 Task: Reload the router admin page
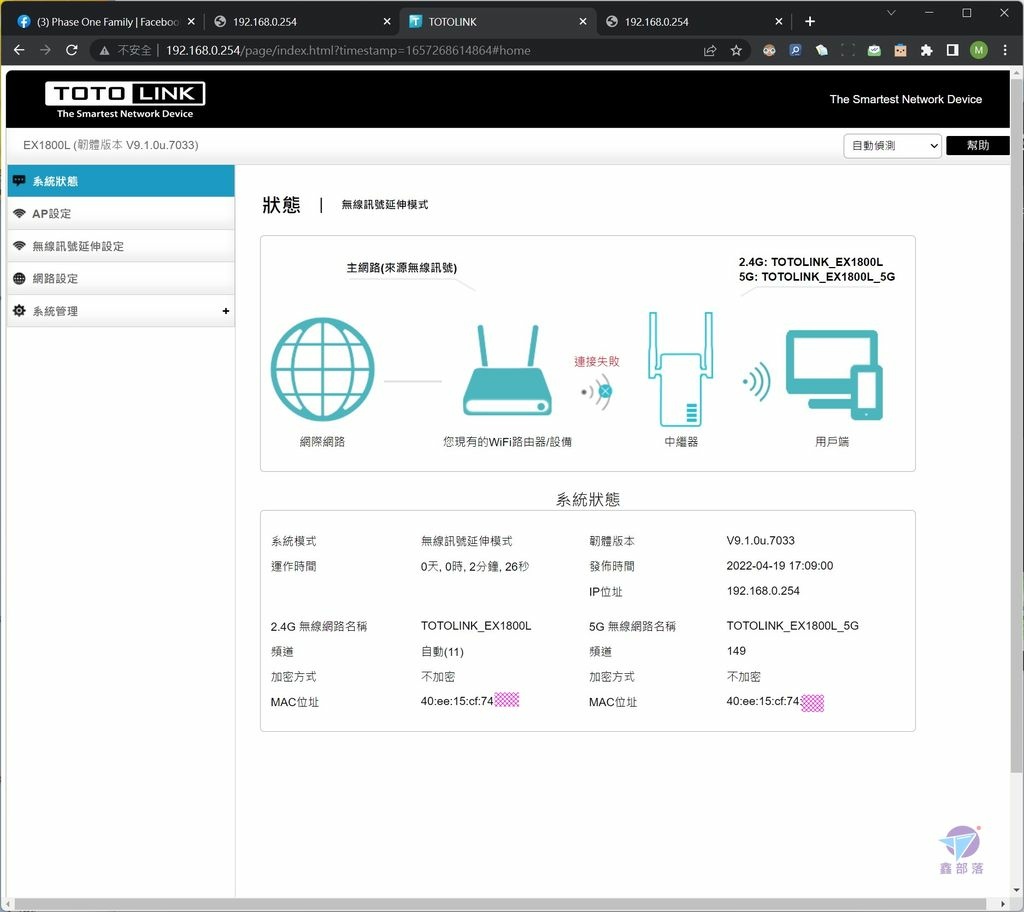pyautogui.click(x=72, y=50)
